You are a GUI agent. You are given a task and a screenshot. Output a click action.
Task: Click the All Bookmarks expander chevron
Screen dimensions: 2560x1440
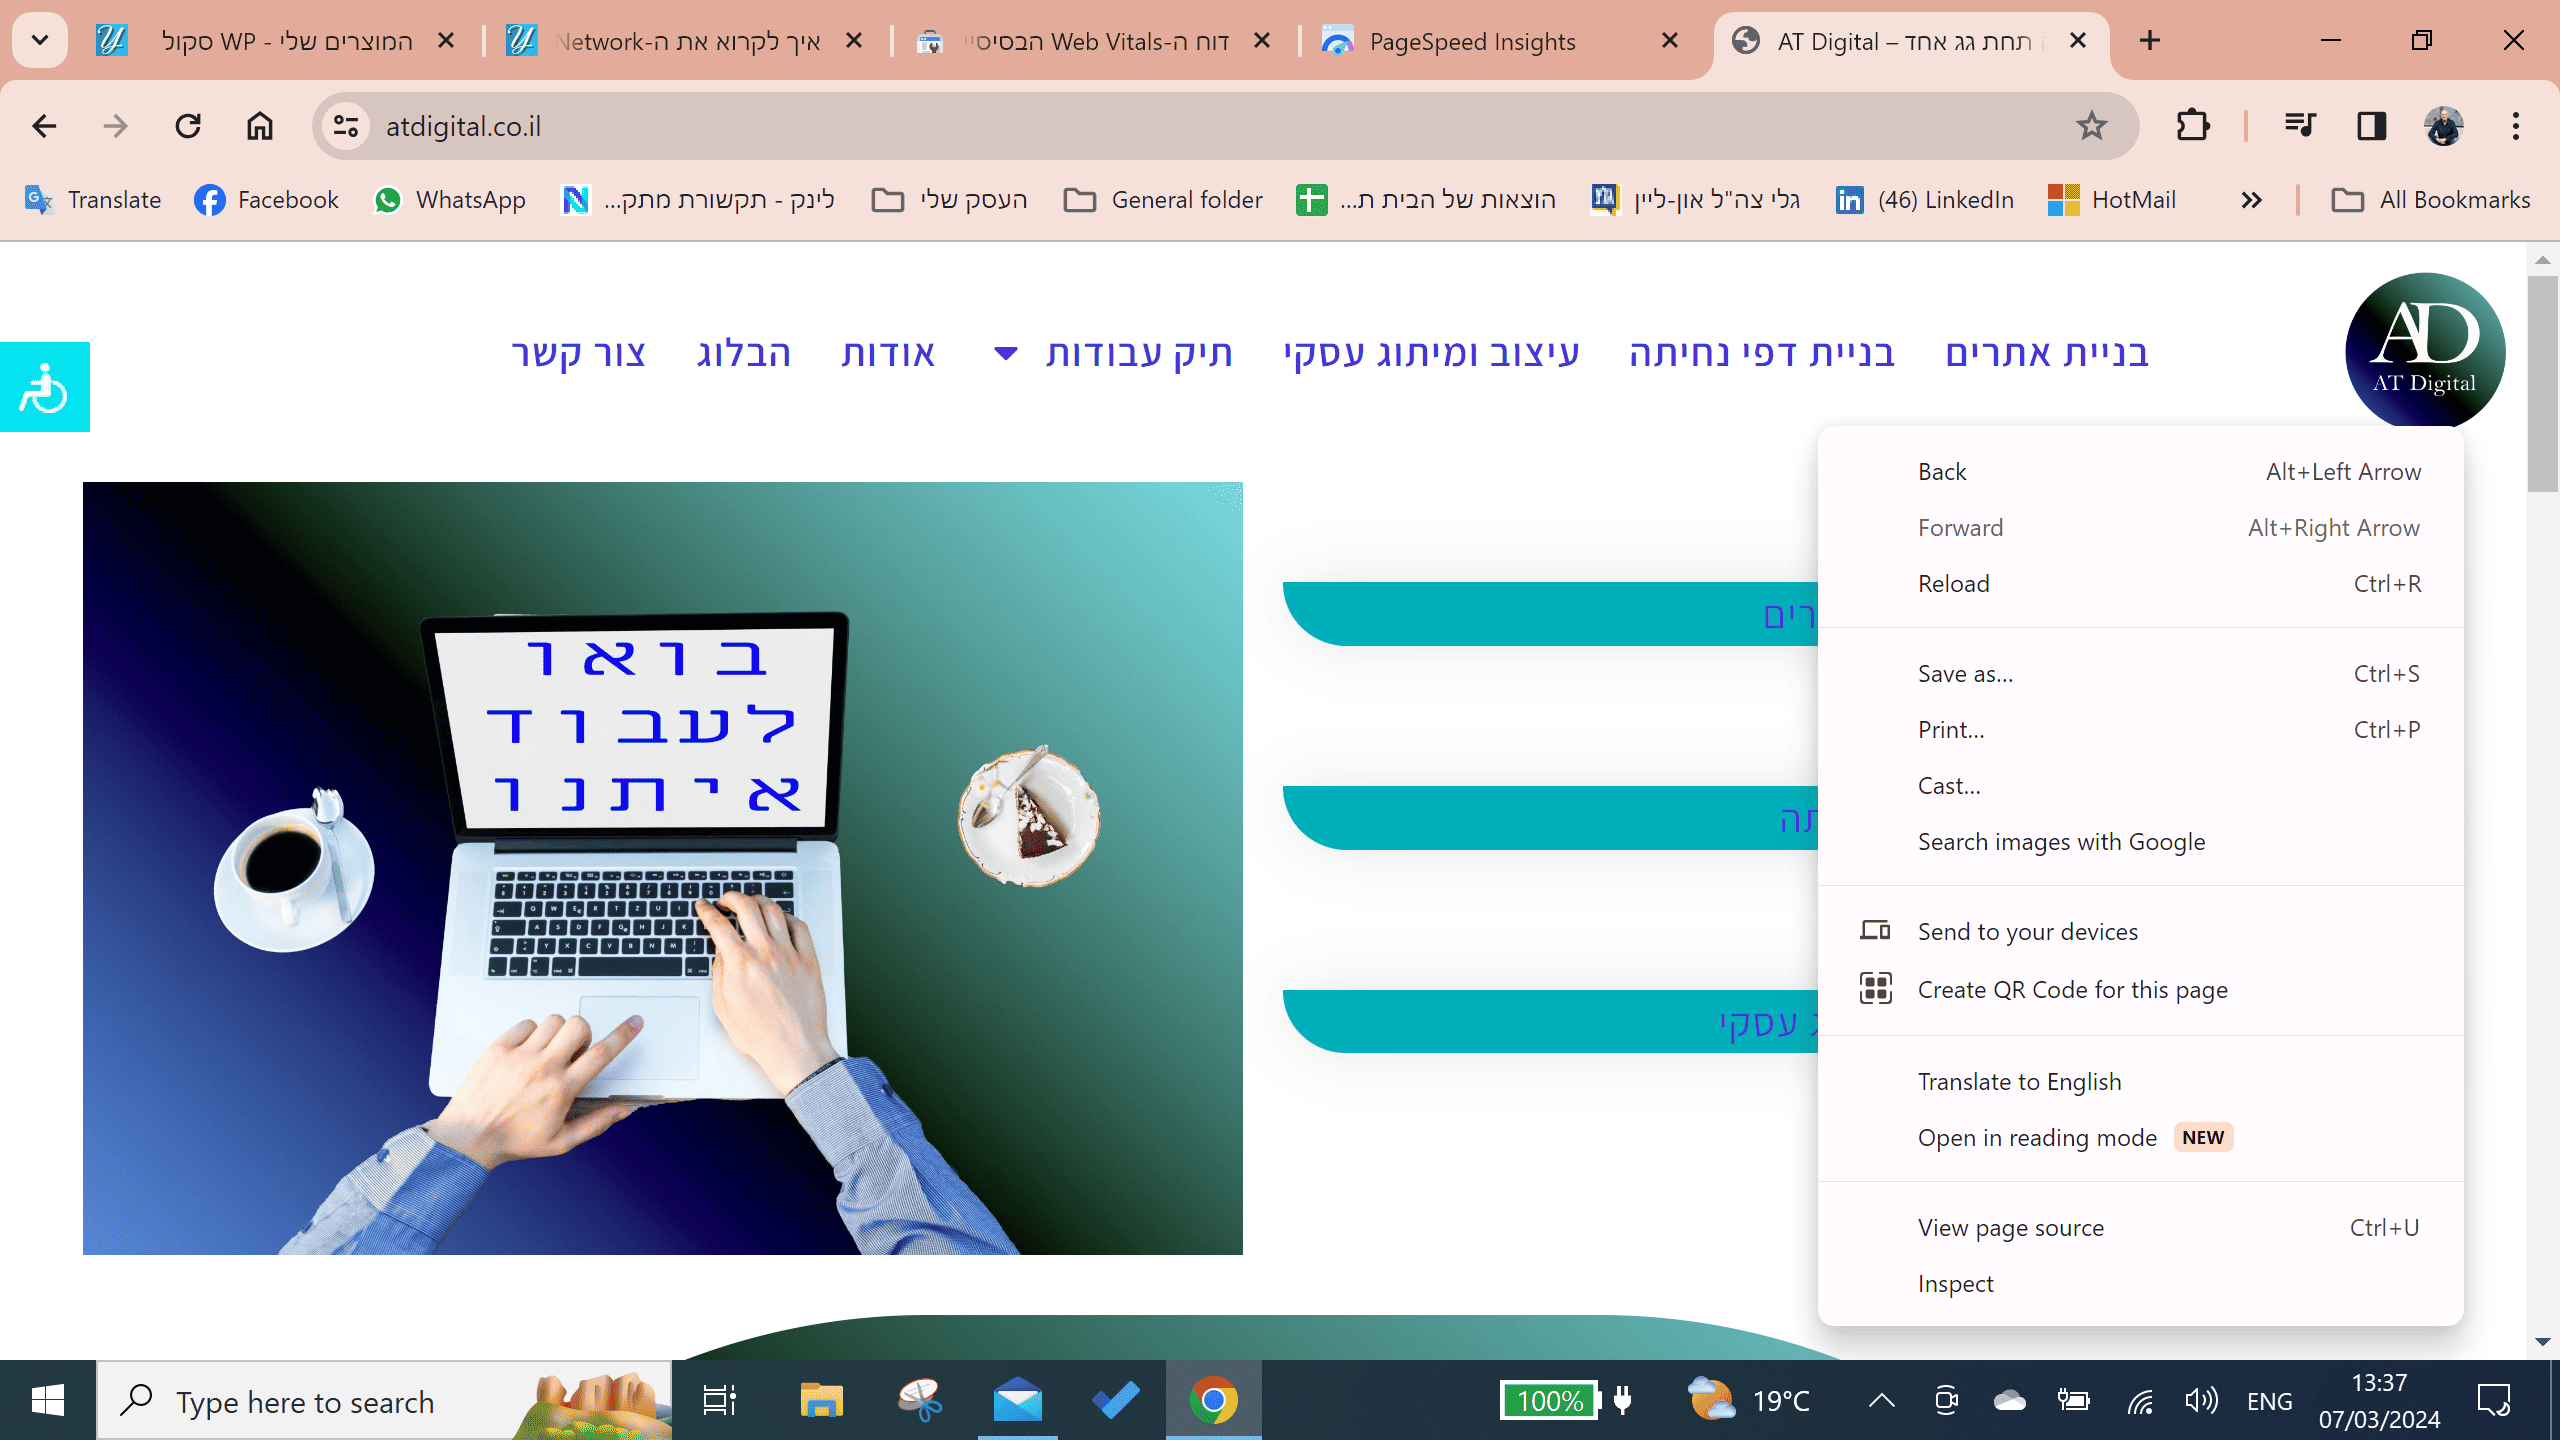coord(2252,199)
